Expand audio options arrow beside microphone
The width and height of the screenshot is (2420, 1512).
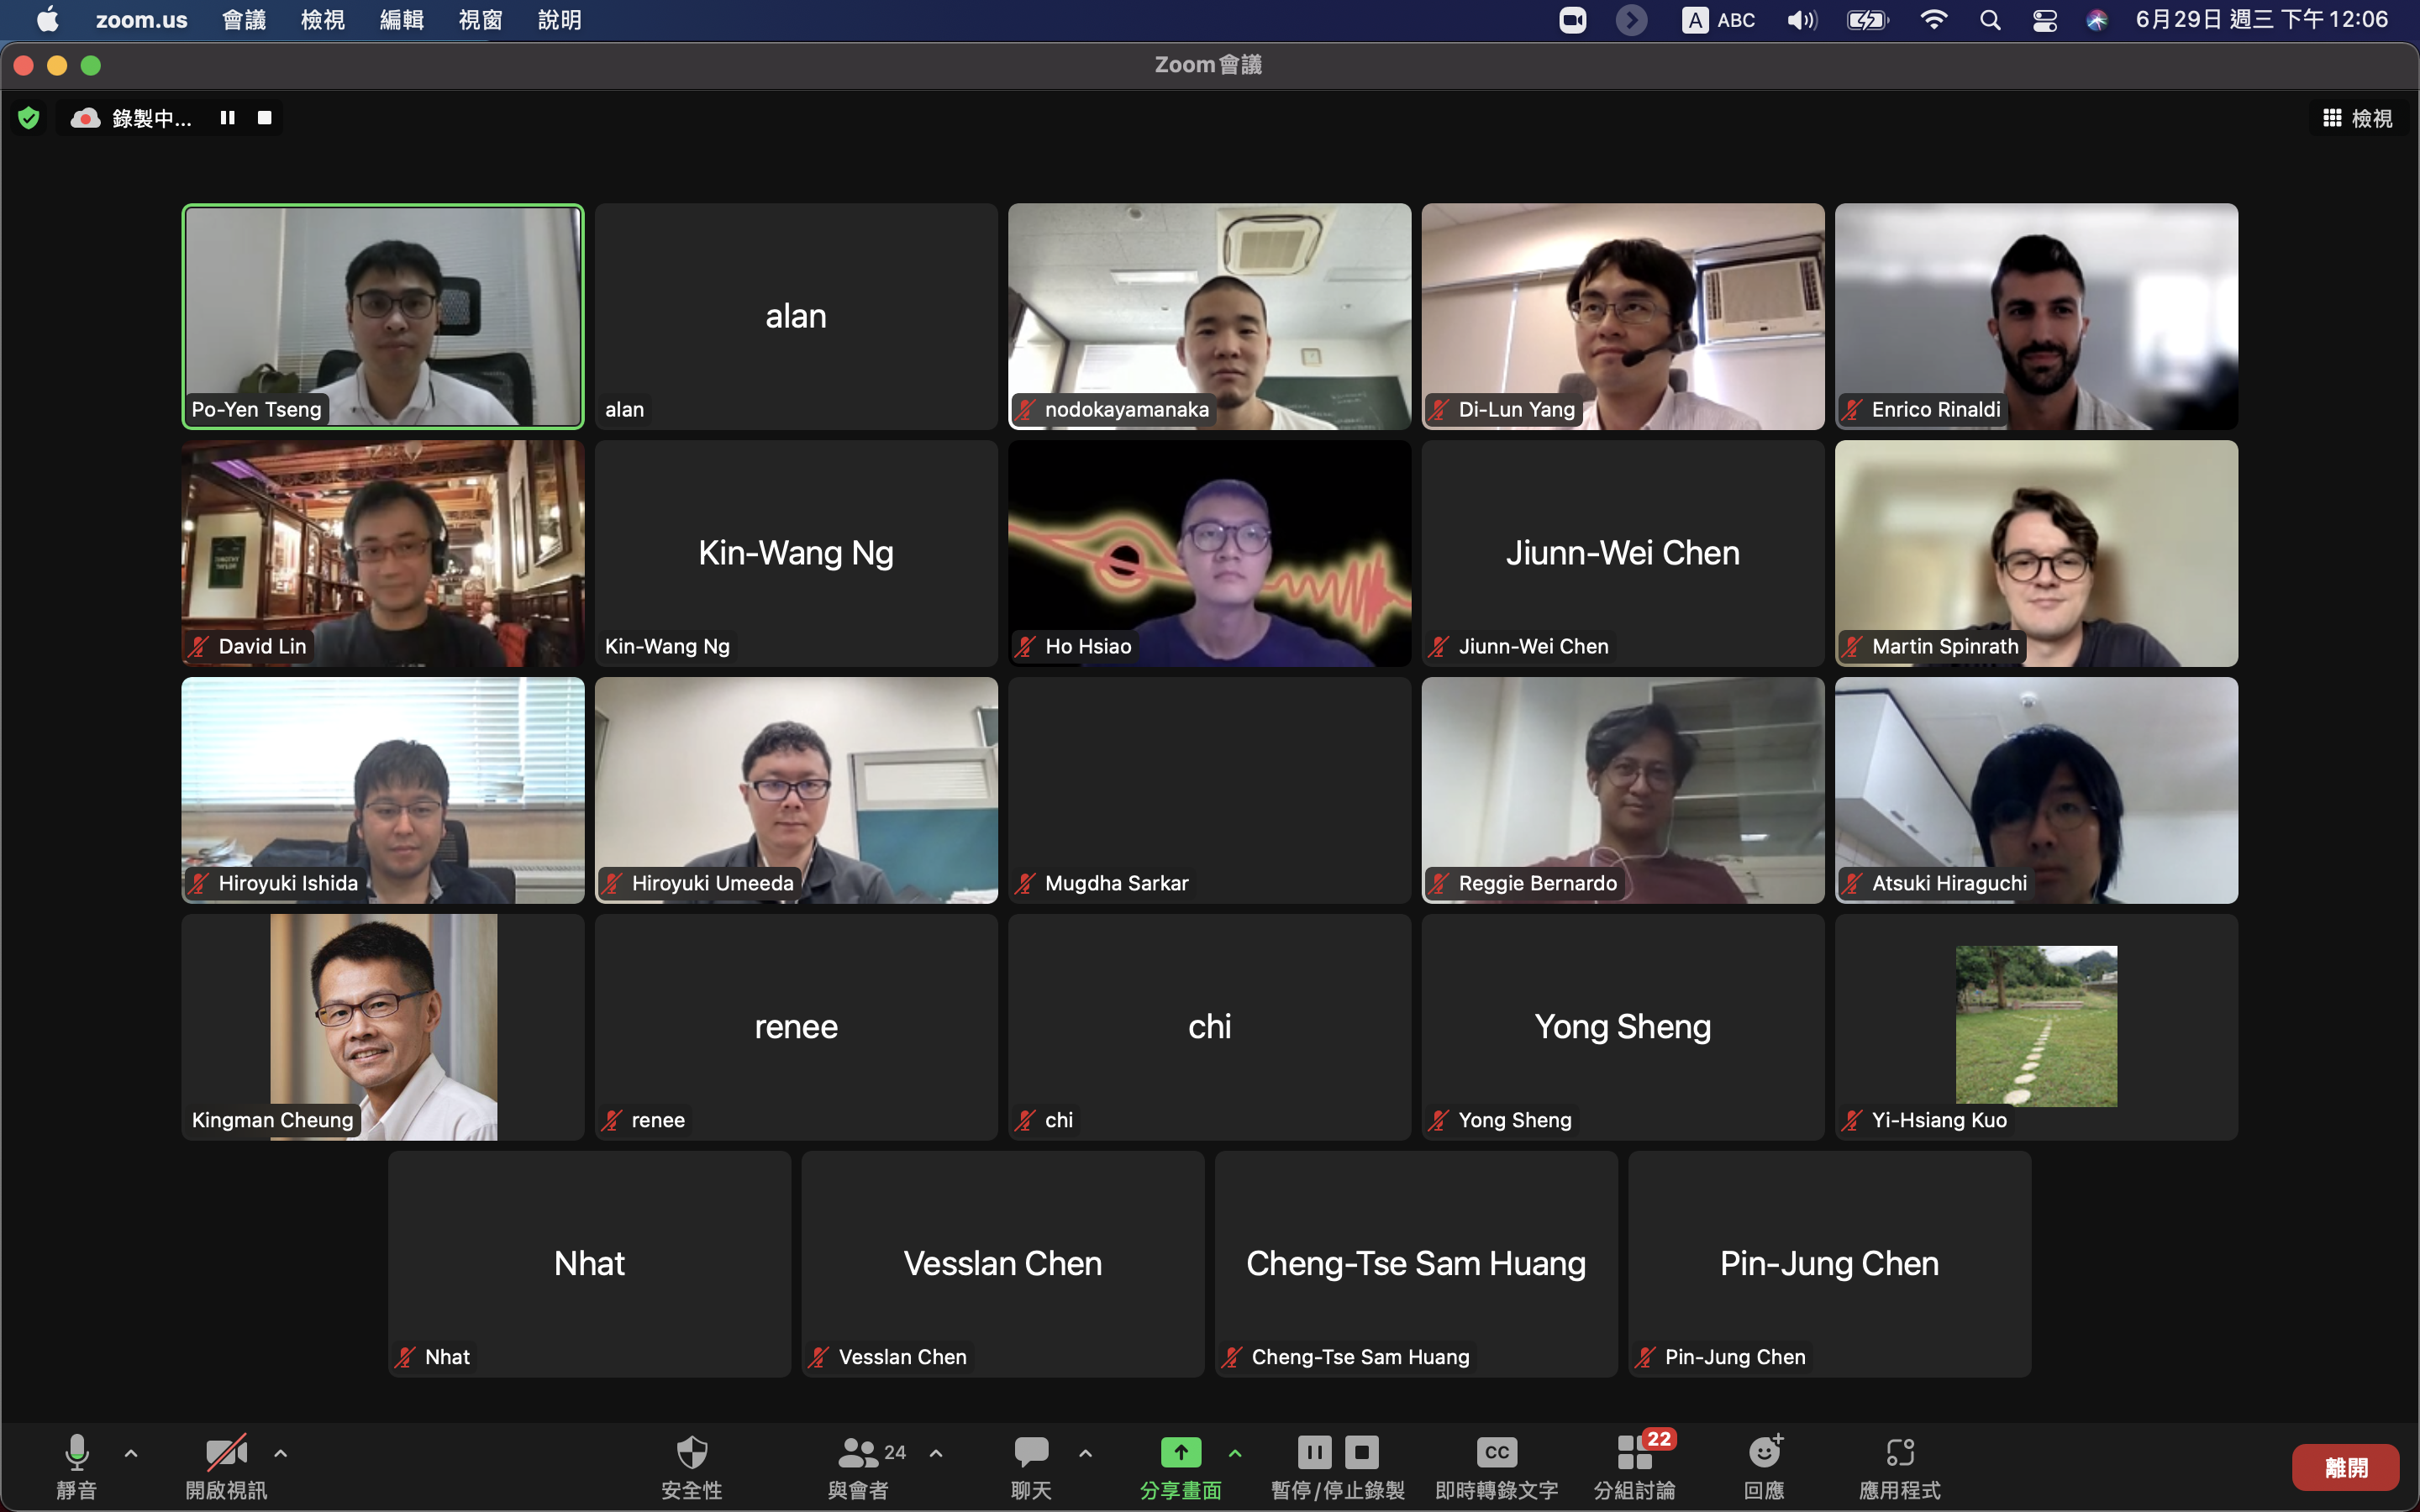click(x=131, y=1453)
